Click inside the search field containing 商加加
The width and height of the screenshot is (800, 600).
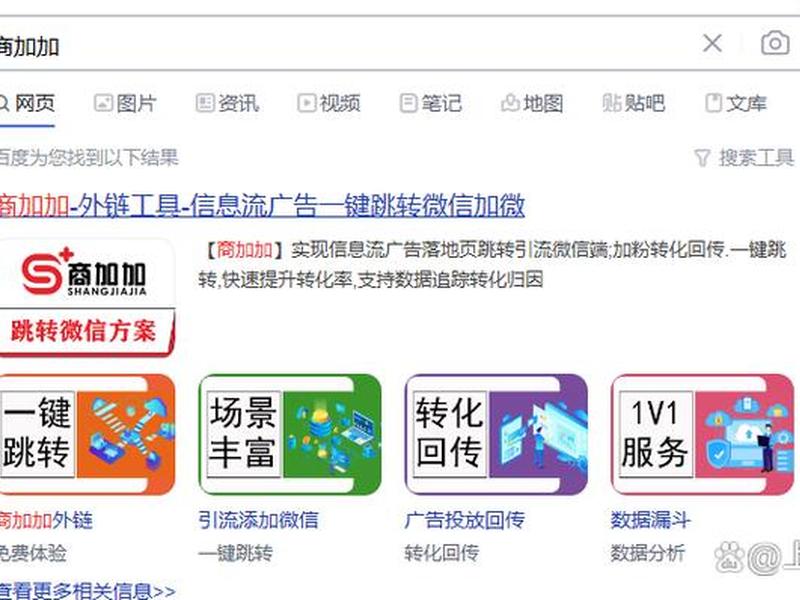(x=347, y=45)
